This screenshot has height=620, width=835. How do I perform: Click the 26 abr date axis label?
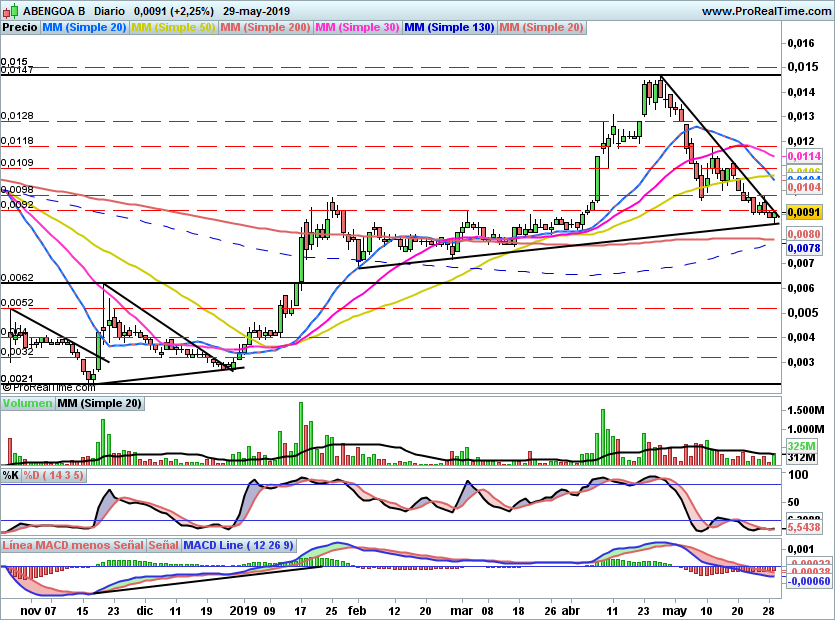(562, 611)
